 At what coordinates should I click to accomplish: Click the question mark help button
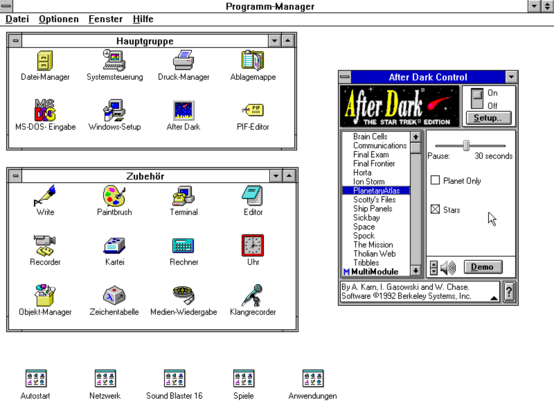coord(509,292)
